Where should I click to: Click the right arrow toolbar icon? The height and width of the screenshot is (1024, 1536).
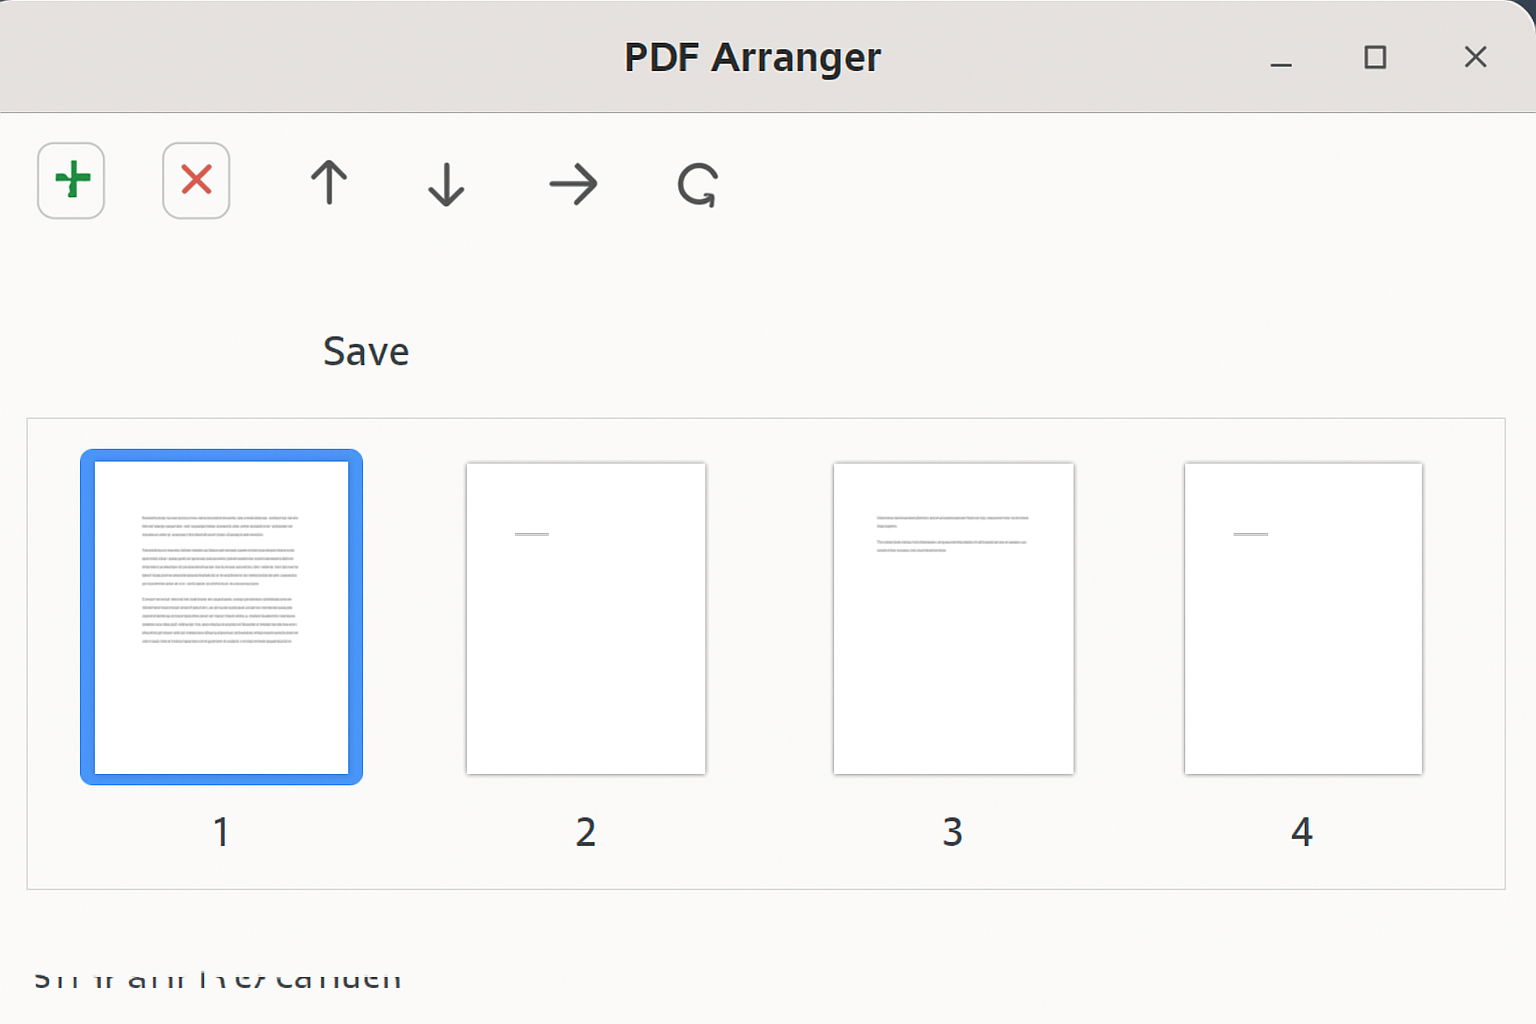[573, 184]
